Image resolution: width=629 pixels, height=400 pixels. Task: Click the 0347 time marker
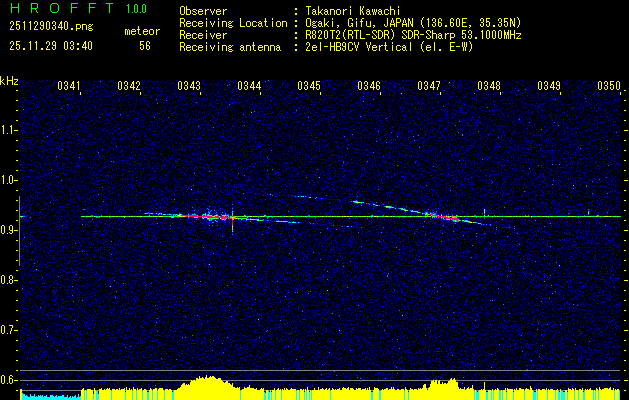coord(429,86)
